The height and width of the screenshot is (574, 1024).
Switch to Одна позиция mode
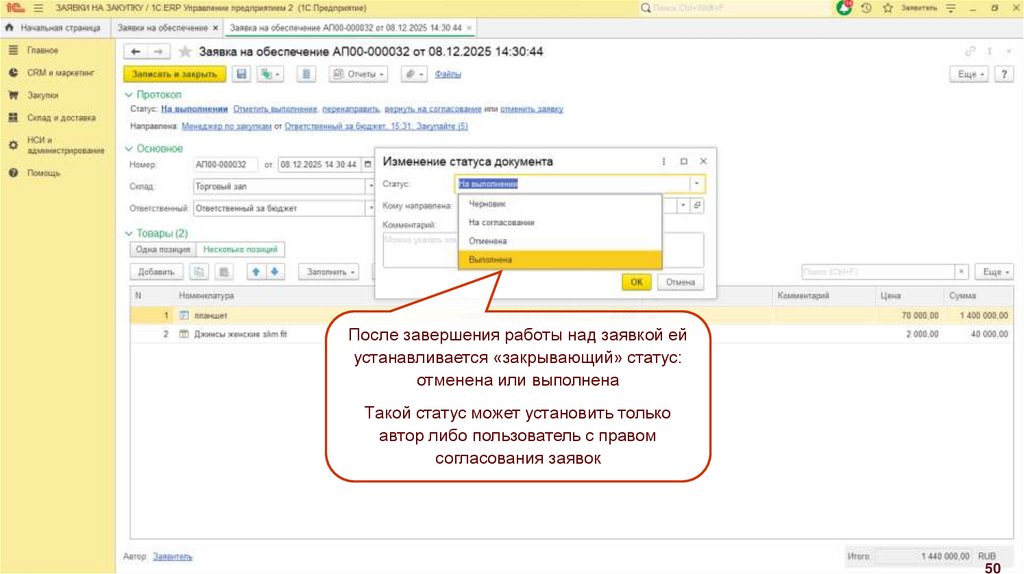163,249
